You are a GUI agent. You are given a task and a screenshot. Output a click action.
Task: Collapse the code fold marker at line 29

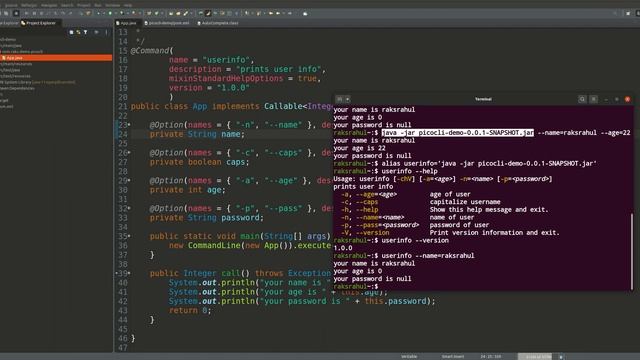[x=129, y=180]
